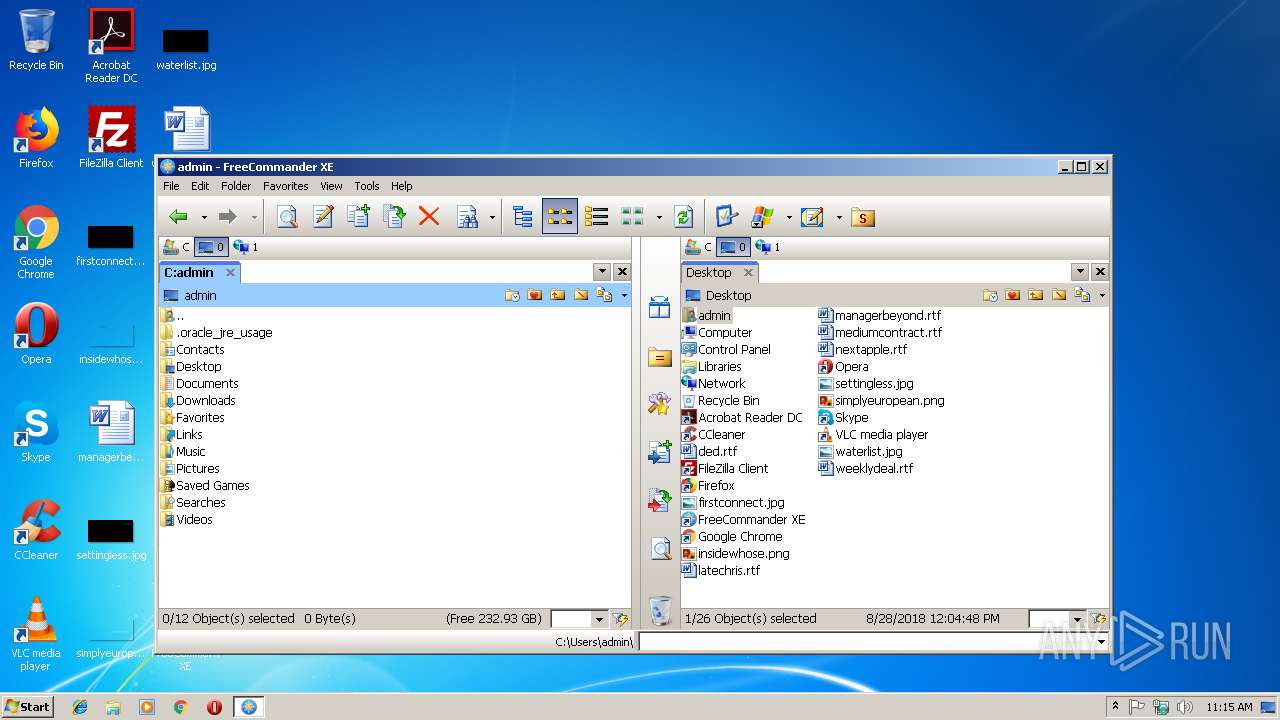
Task: Click equal folder icon in middle bar
Action: (660, 357)
